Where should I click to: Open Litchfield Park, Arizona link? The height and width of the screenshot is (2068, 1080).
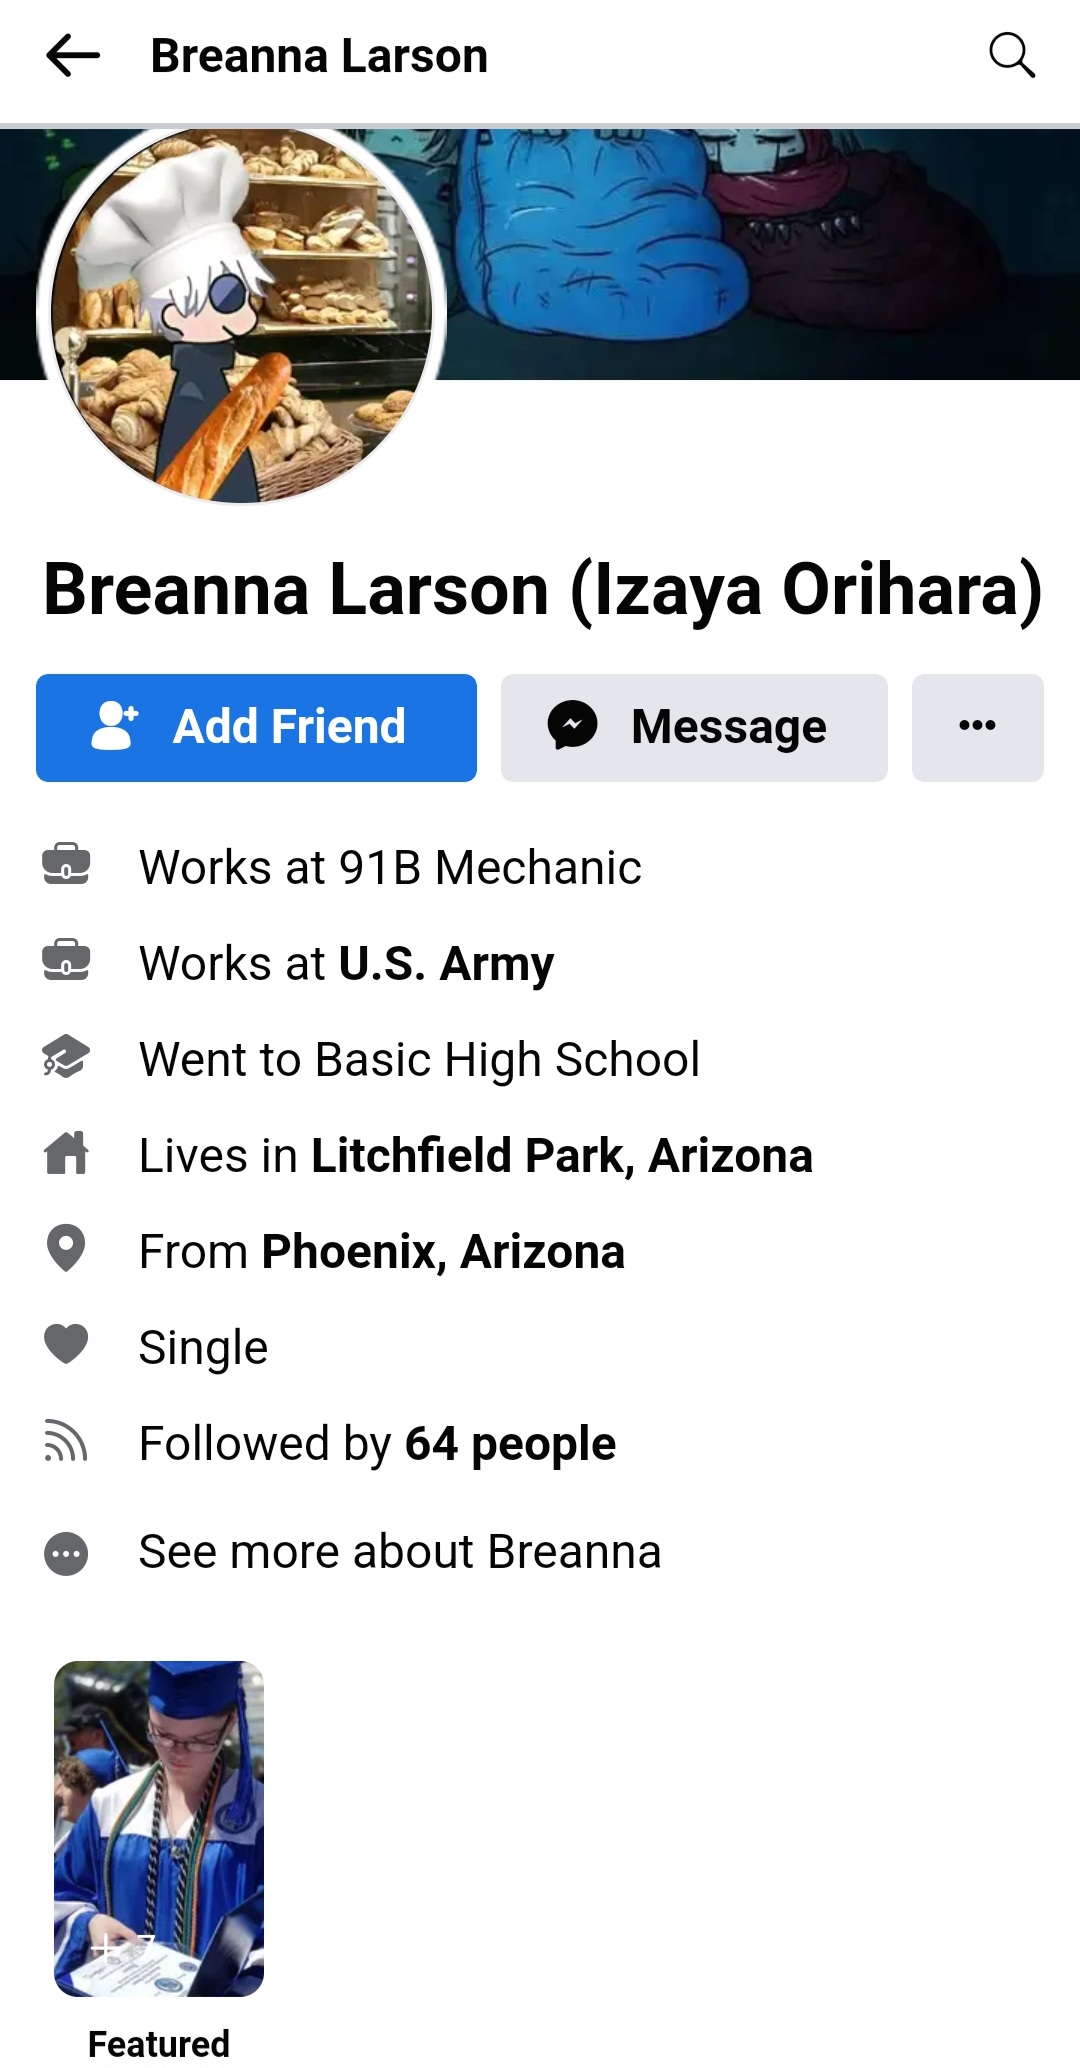coord(561,1156)
